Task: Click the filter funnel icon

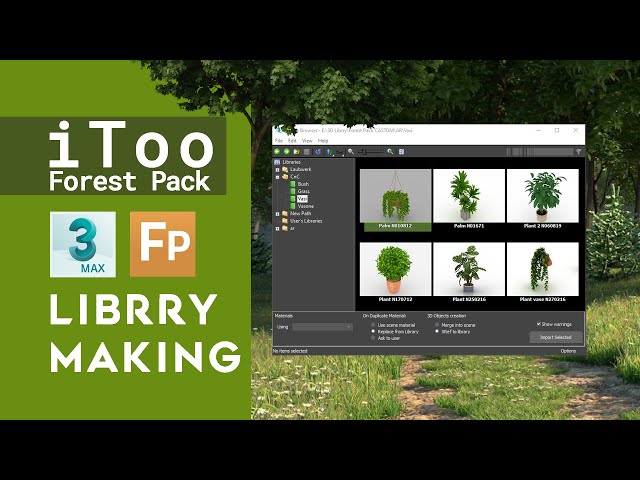Action: [578, 152]
